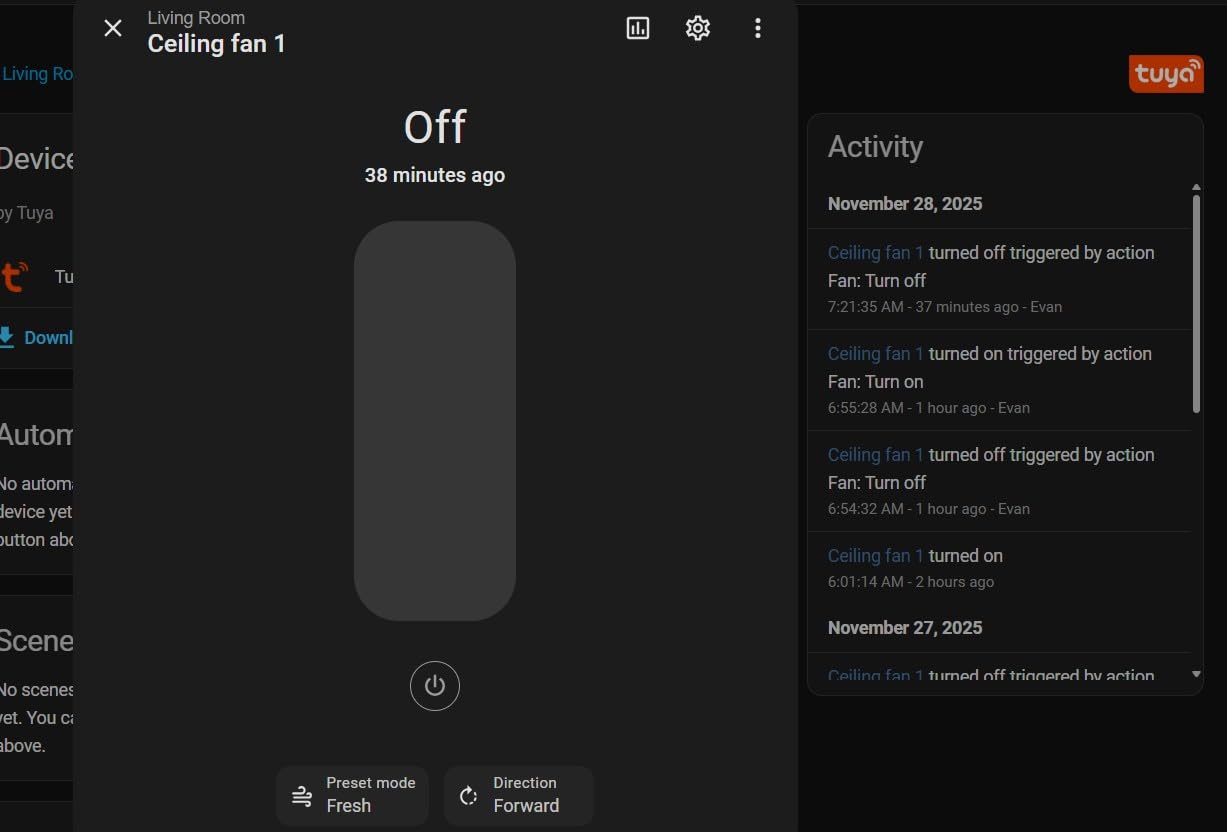Click the Activity scrollbar up arrow
This screenshot has width=1227, height=832.
point(1196,187)
